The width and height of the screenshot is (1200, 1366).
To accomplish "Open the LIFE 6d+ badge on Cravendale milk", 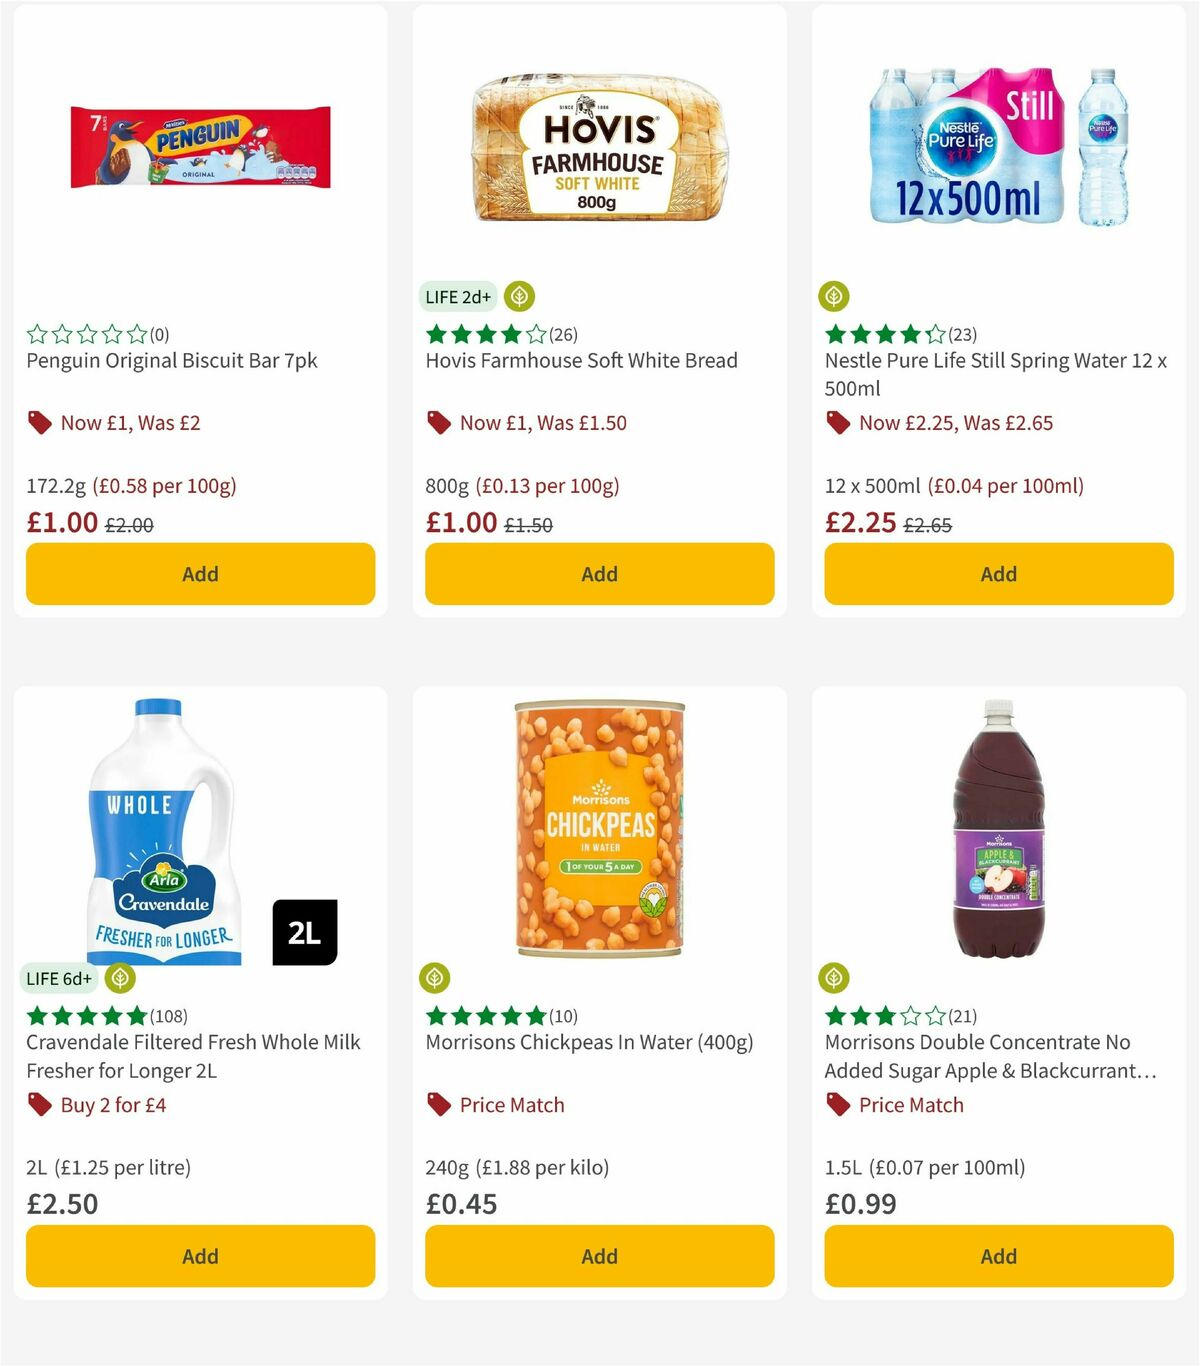I will click(60, 978).
